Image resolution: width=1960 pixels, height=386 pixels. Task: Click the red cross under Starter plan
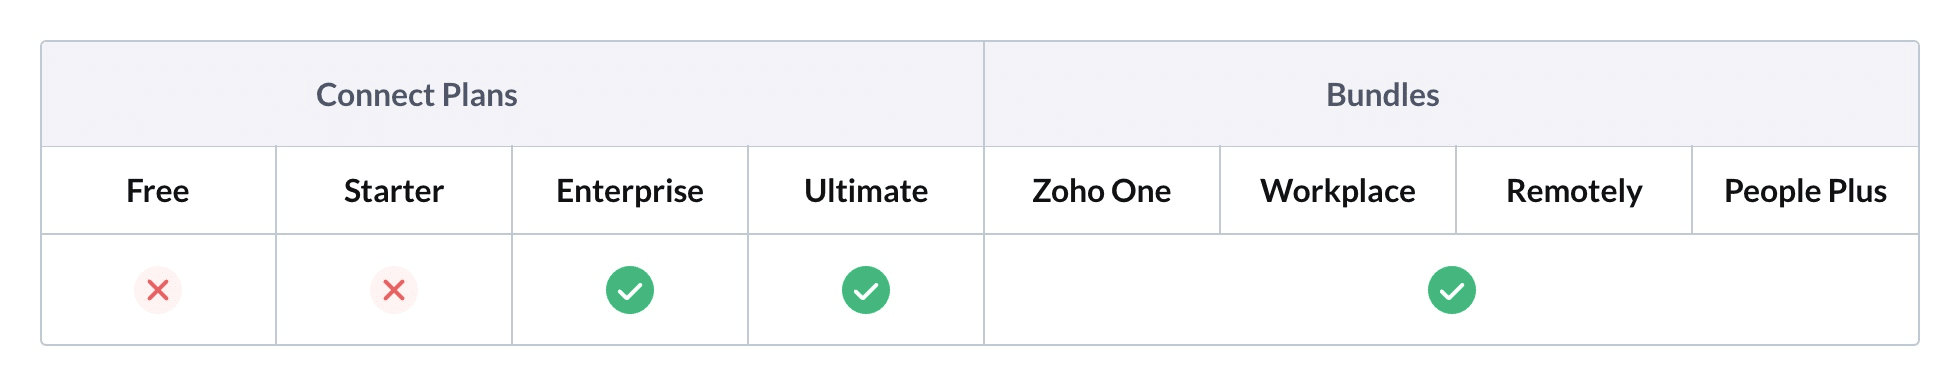(394, 290)
